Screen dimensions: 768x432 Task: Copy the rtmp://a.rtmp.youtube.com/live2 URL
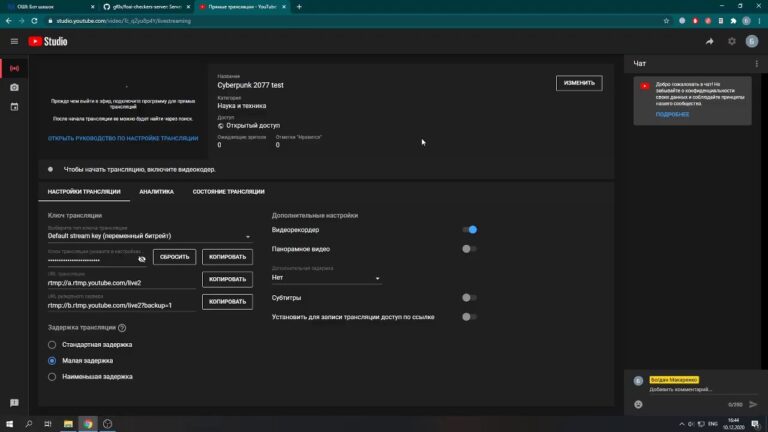coord(227,279)
